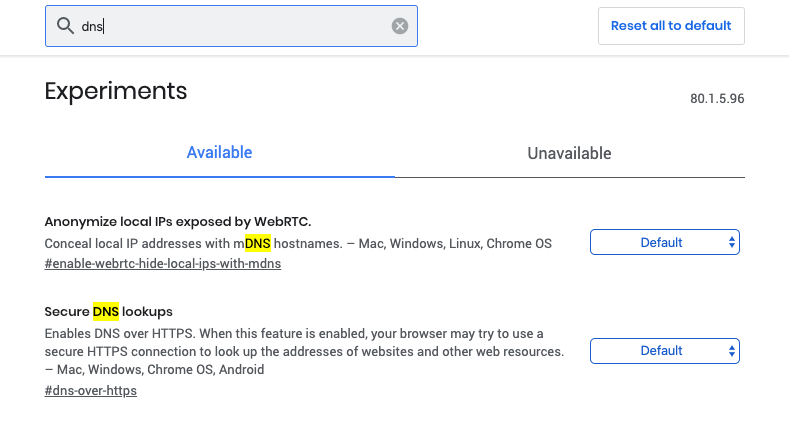
Task: Click the search magnifier icon
Action: point(65,26)
